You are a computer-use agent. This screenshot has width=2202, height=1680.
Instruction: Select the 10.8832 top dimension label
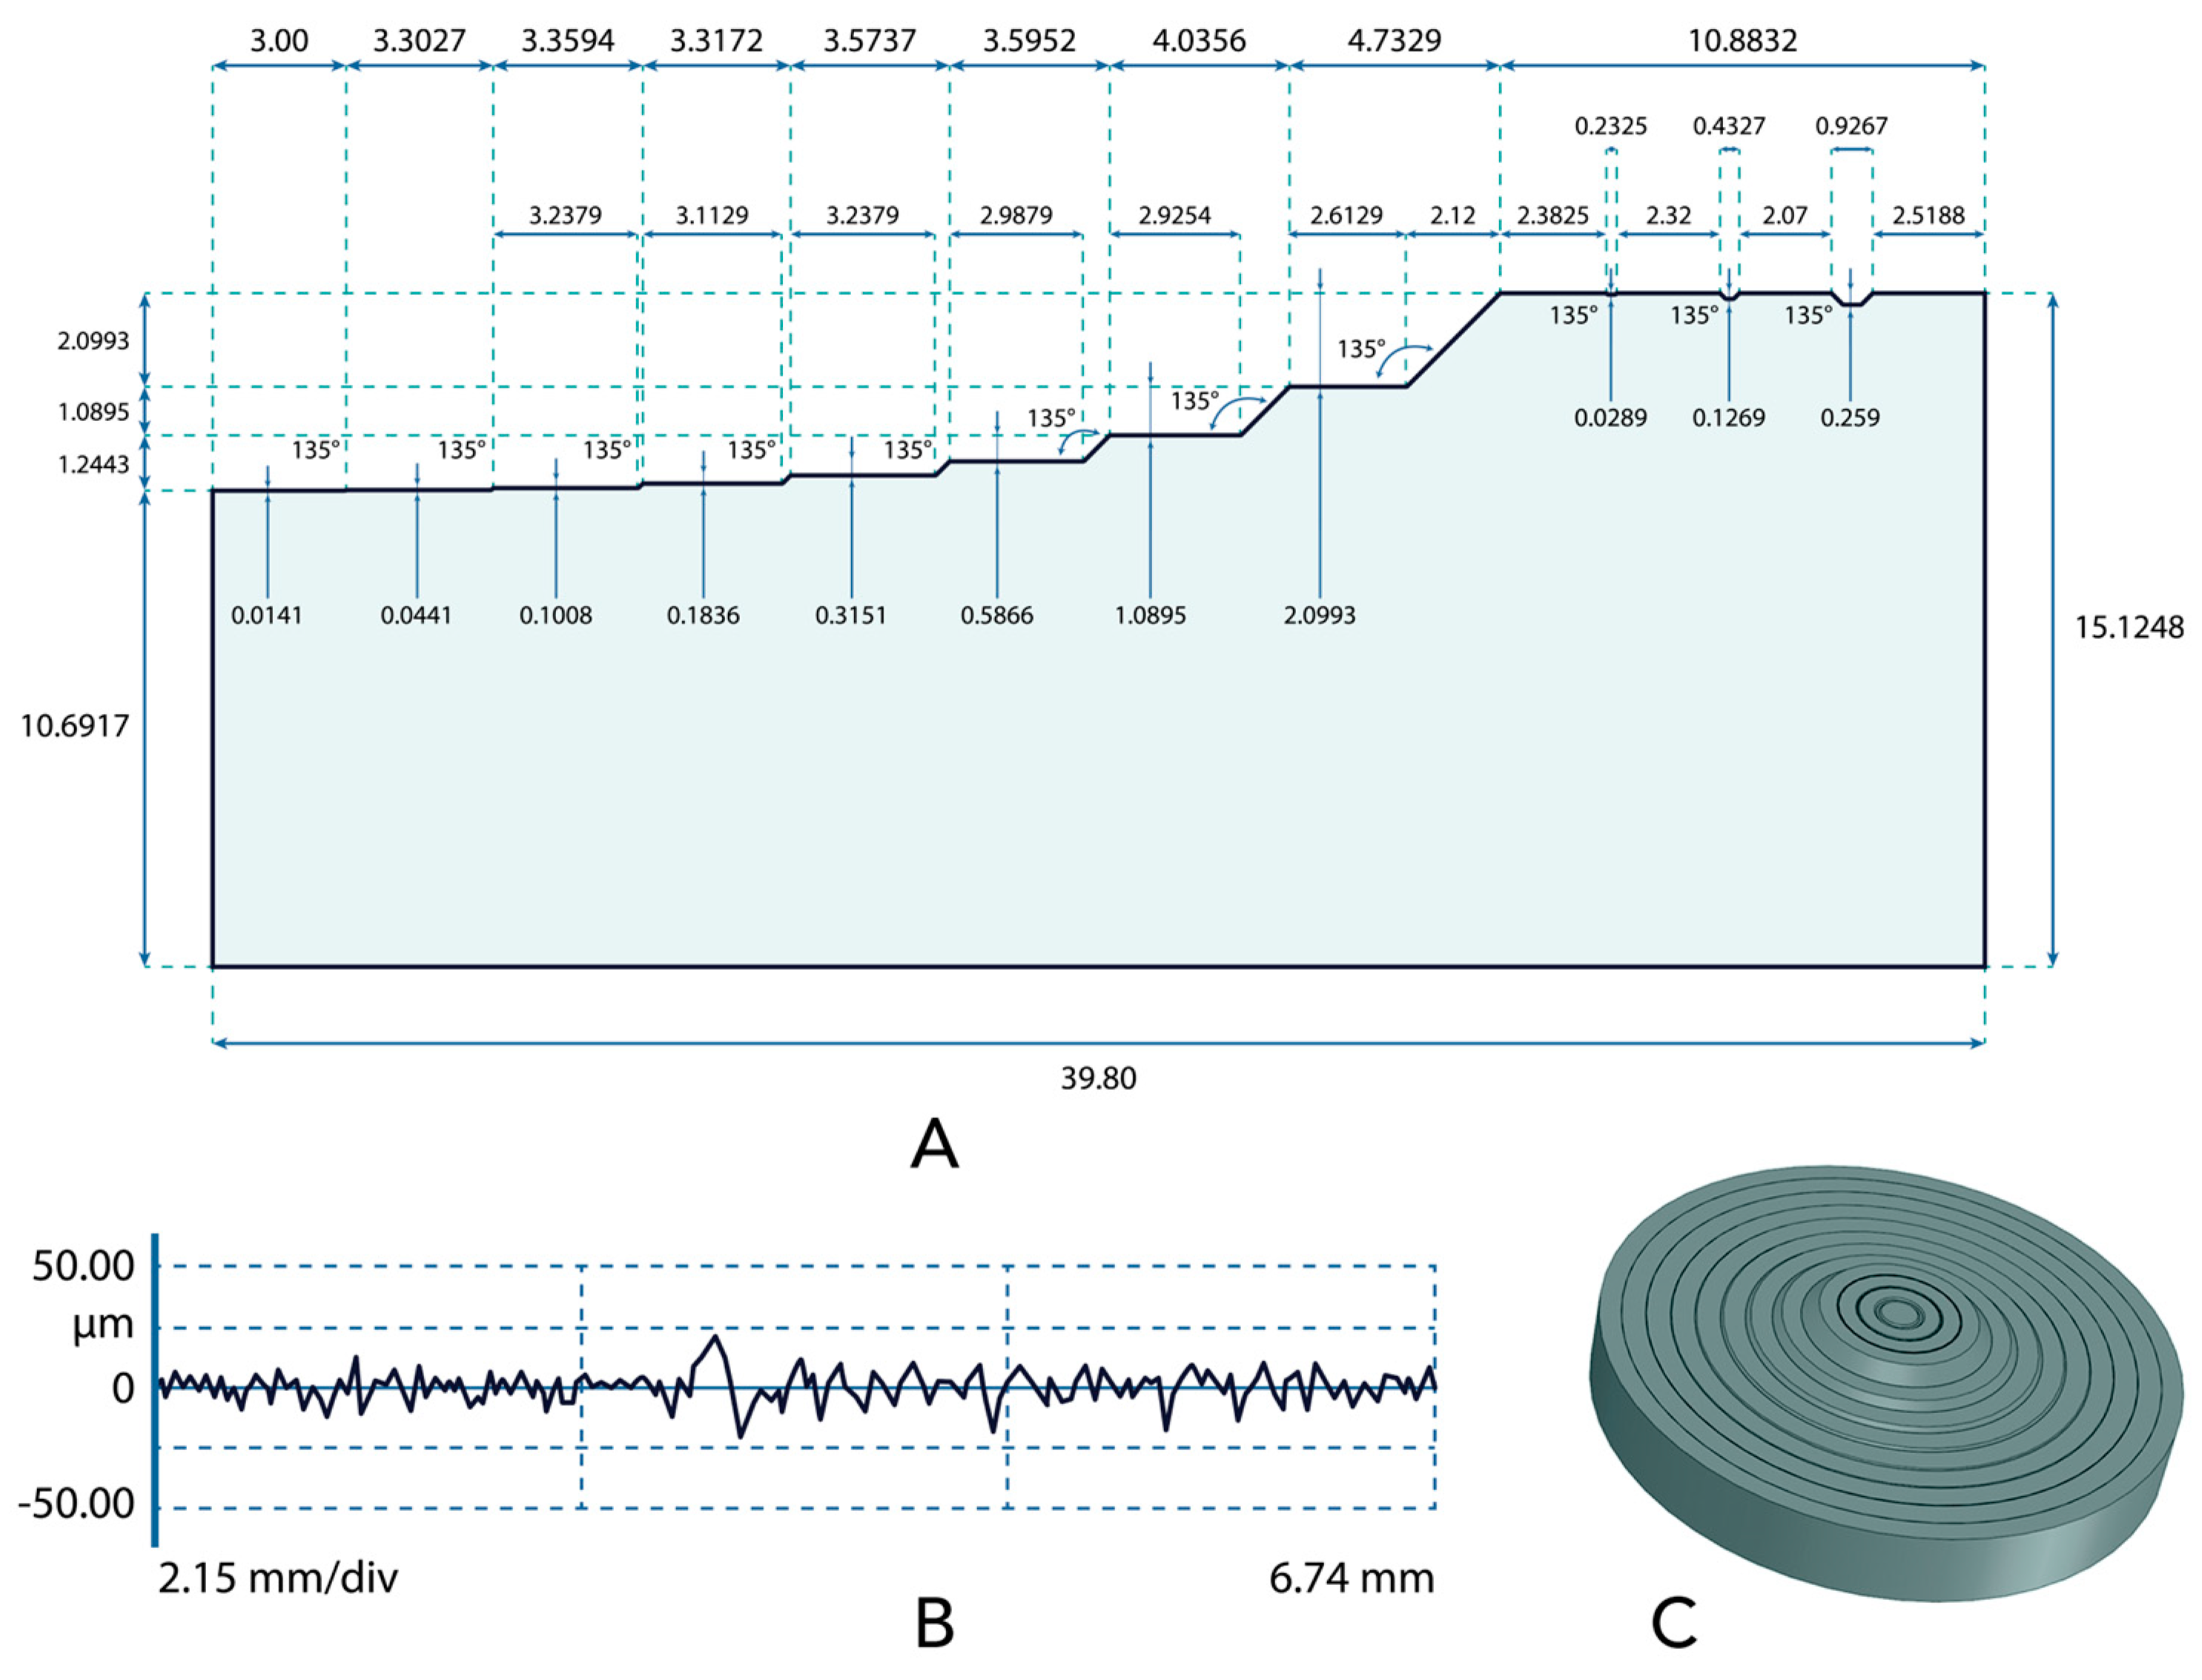(x=1742, y=41)
